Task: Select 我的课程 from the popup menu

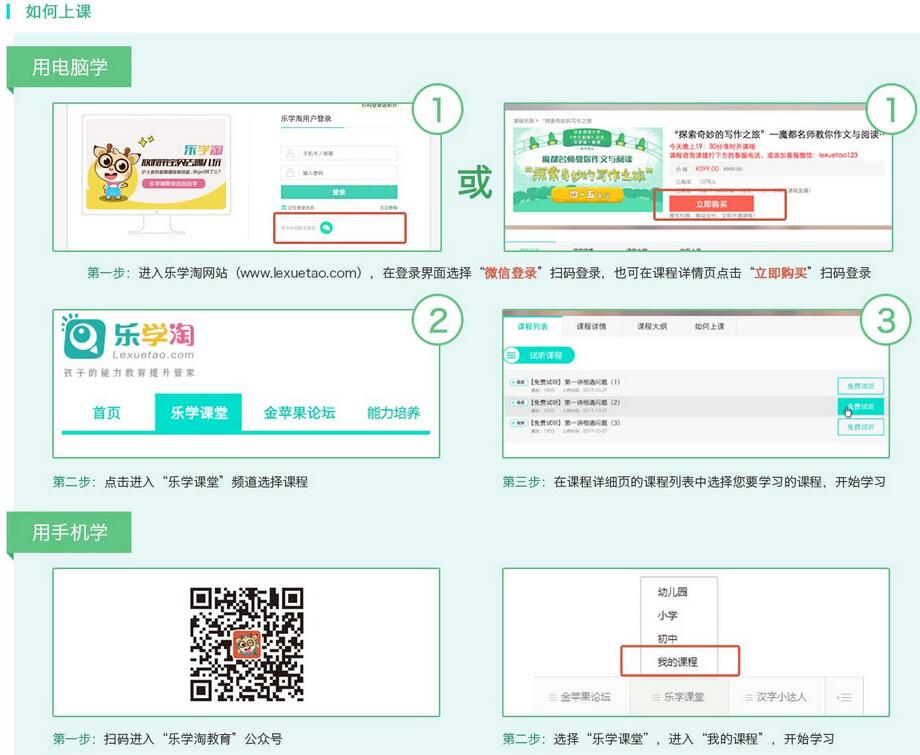Action: [678, 662]
